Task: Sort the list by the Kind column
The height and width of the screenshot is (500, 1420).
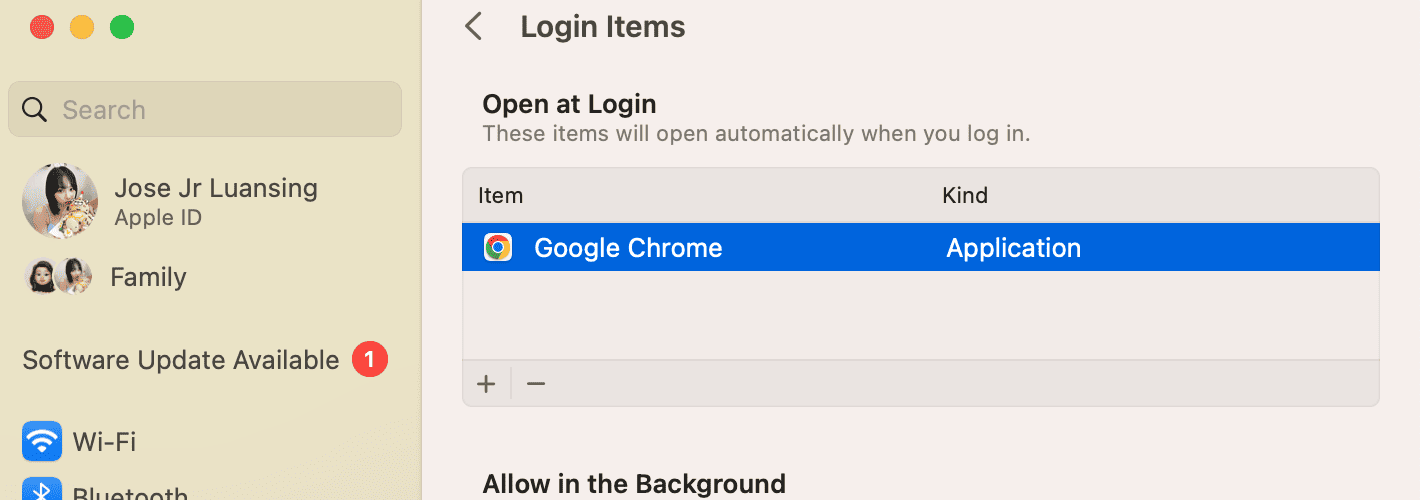Action: (x=965, y=196)
